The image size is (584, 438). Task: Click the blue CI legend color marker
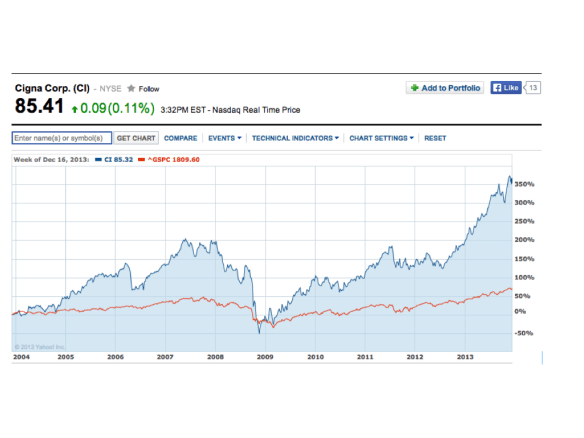98,160
